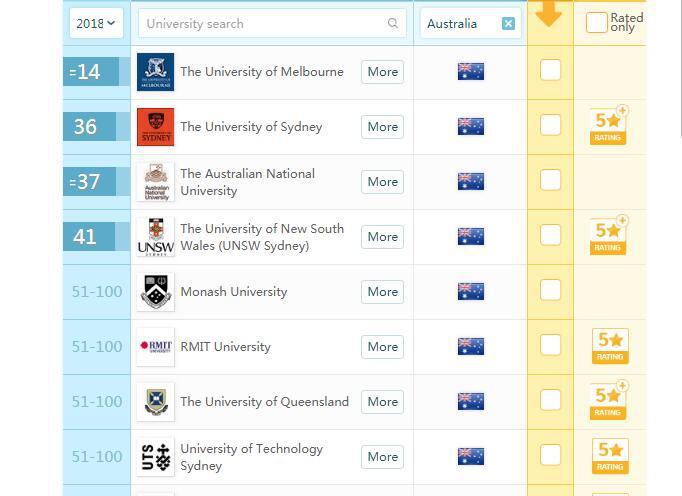
Task: Click the UTS logo icon
Action: (155, 457)
